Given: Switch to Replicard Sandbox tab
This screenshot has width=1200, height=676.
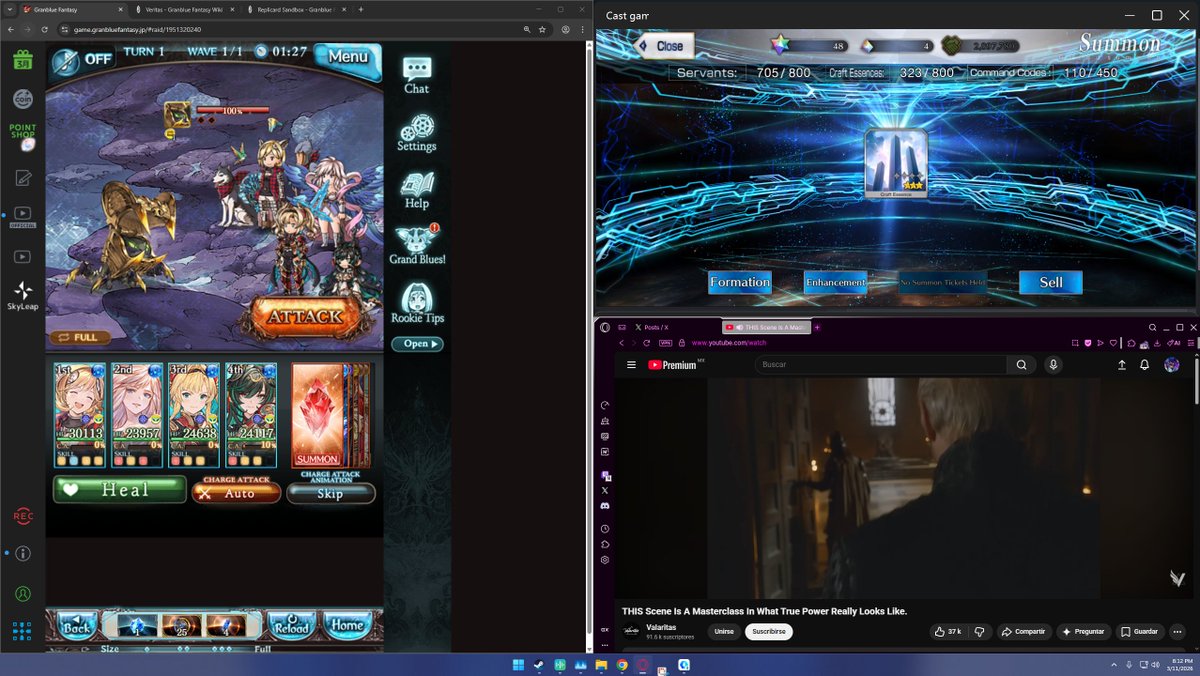Looking at the screenshot, I should [x=296, y=9].
